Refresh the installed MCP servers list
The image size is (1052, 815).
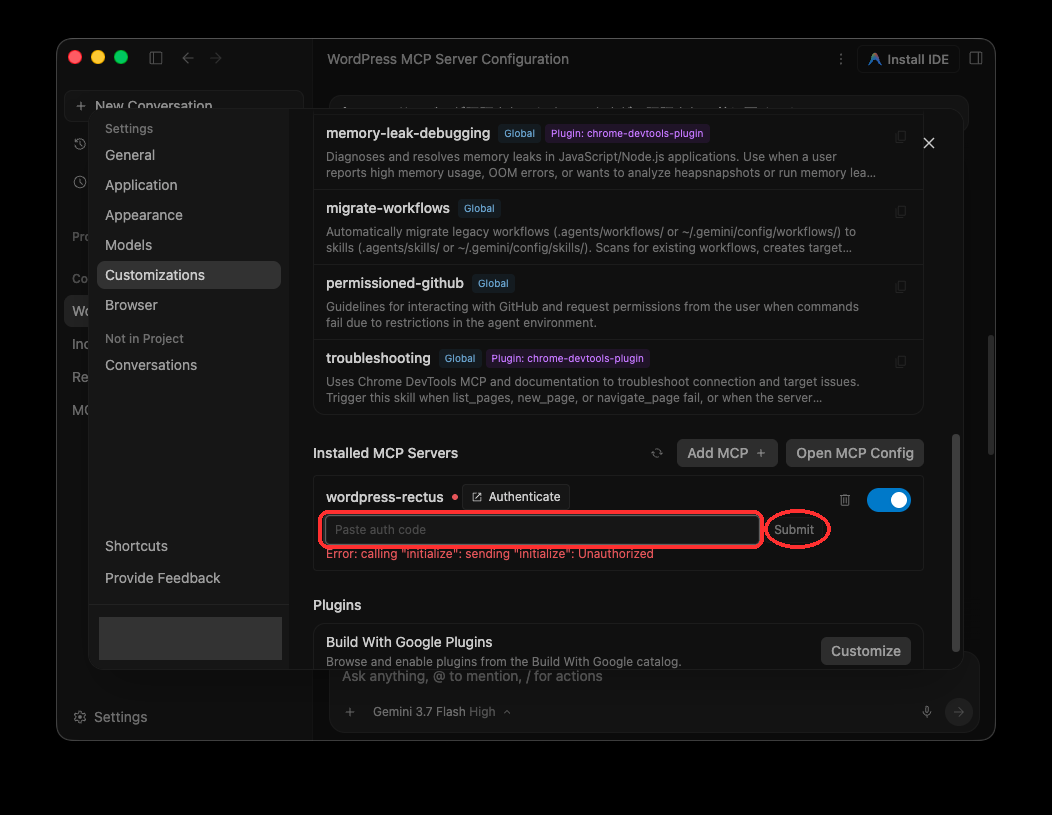click(657, 453)
